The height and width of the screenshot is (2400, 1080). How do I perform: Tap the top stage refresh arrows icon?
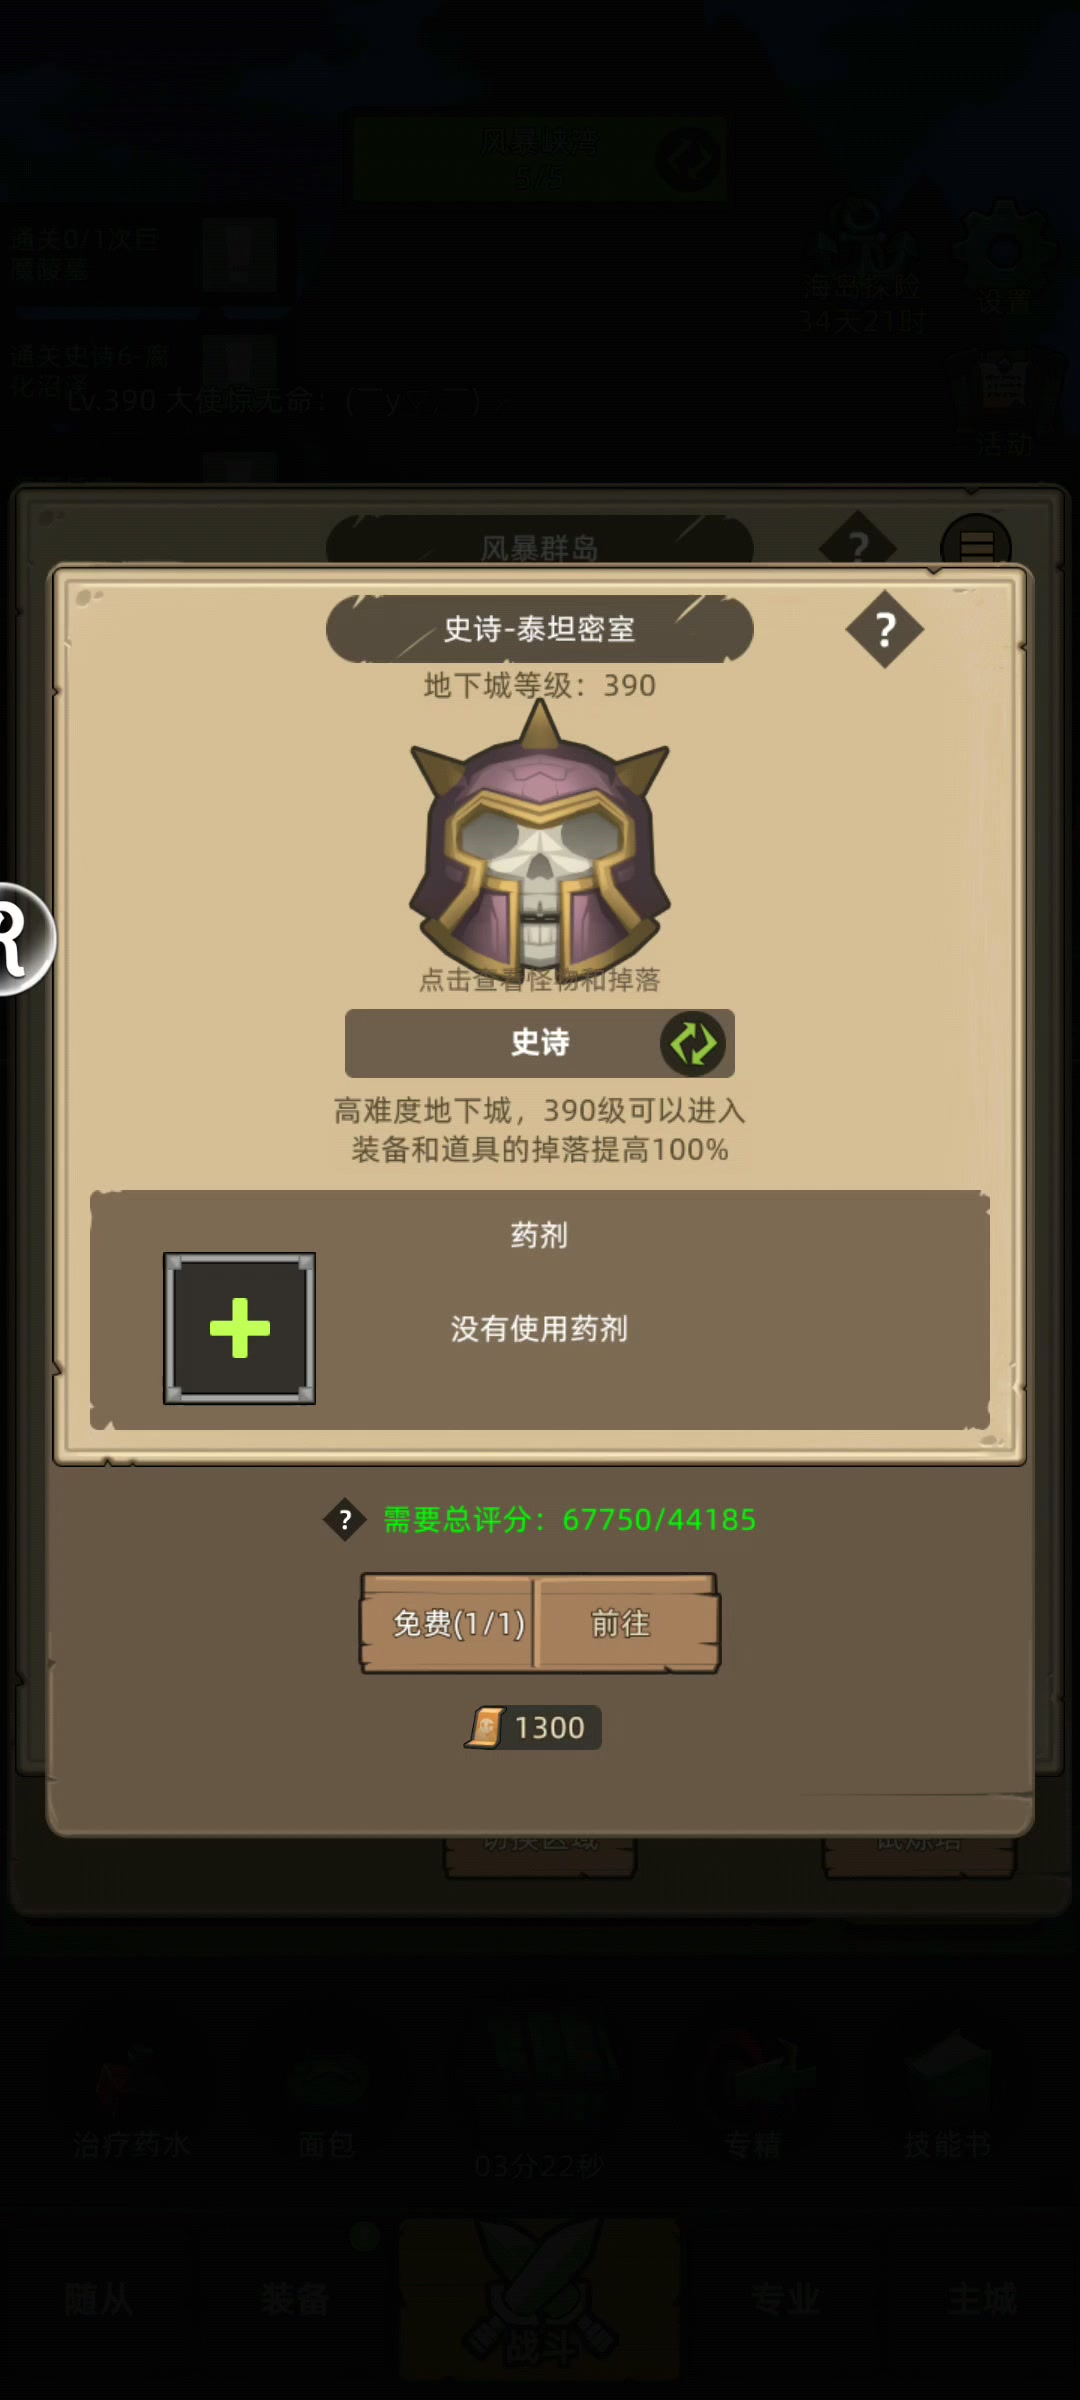pos(689,159)
